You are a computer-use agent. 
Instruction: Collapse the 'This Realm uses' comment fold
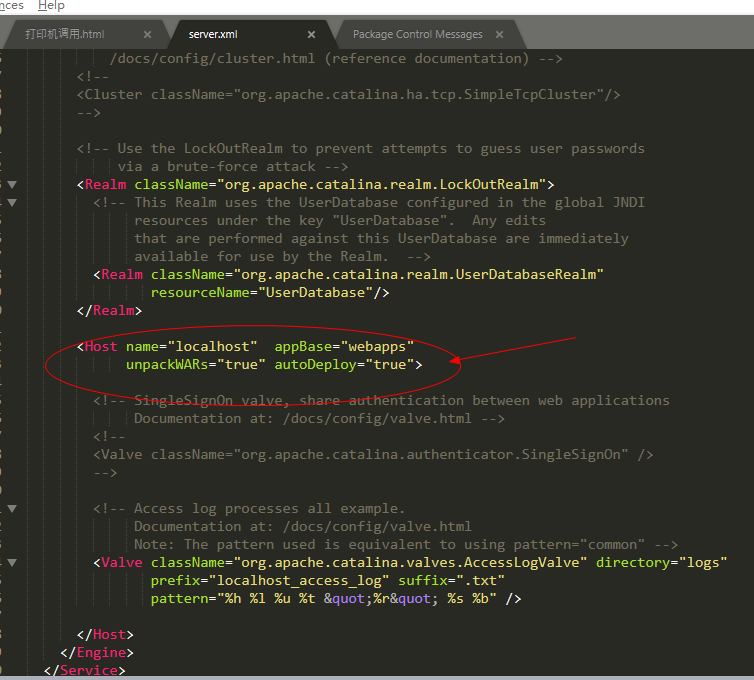click(x=13, y=202)
